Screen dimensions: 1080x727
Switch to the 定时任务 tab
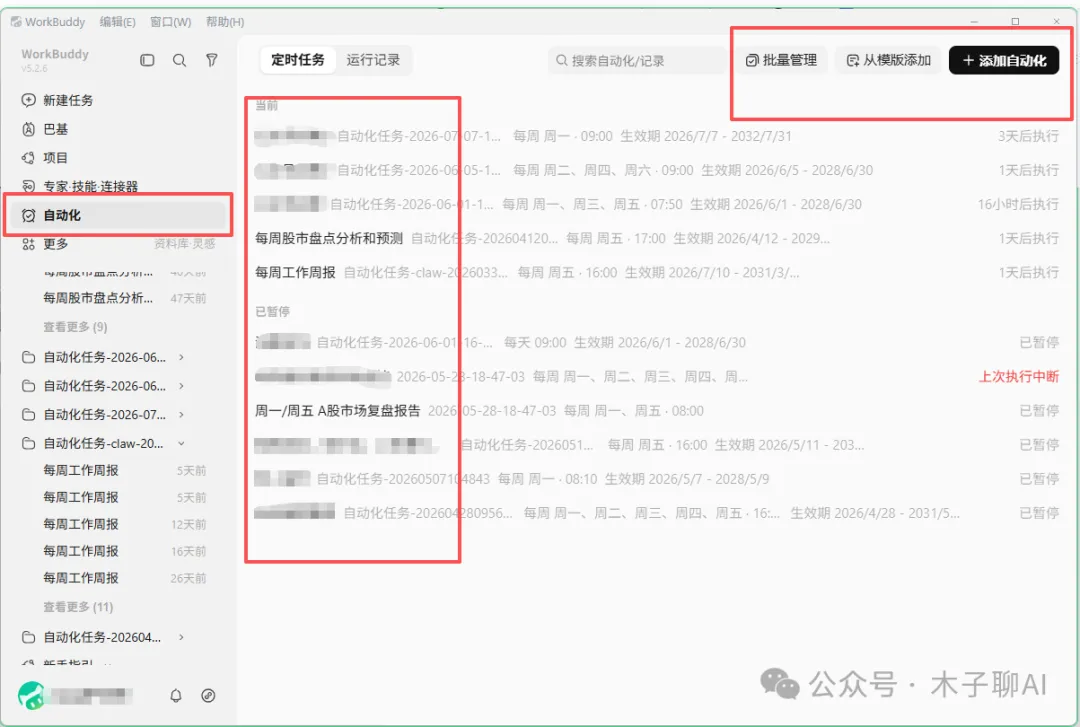(x=298, y=60)
